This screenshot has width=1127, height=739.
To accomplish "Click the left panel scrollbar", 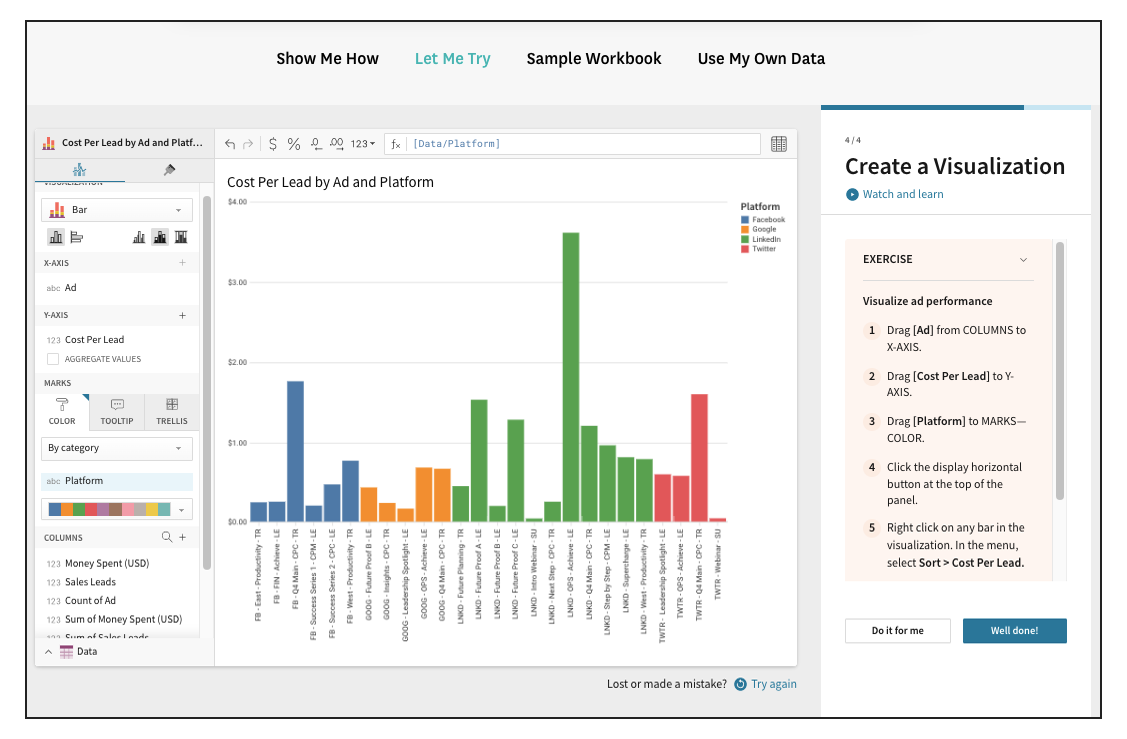I will point(207,382).
